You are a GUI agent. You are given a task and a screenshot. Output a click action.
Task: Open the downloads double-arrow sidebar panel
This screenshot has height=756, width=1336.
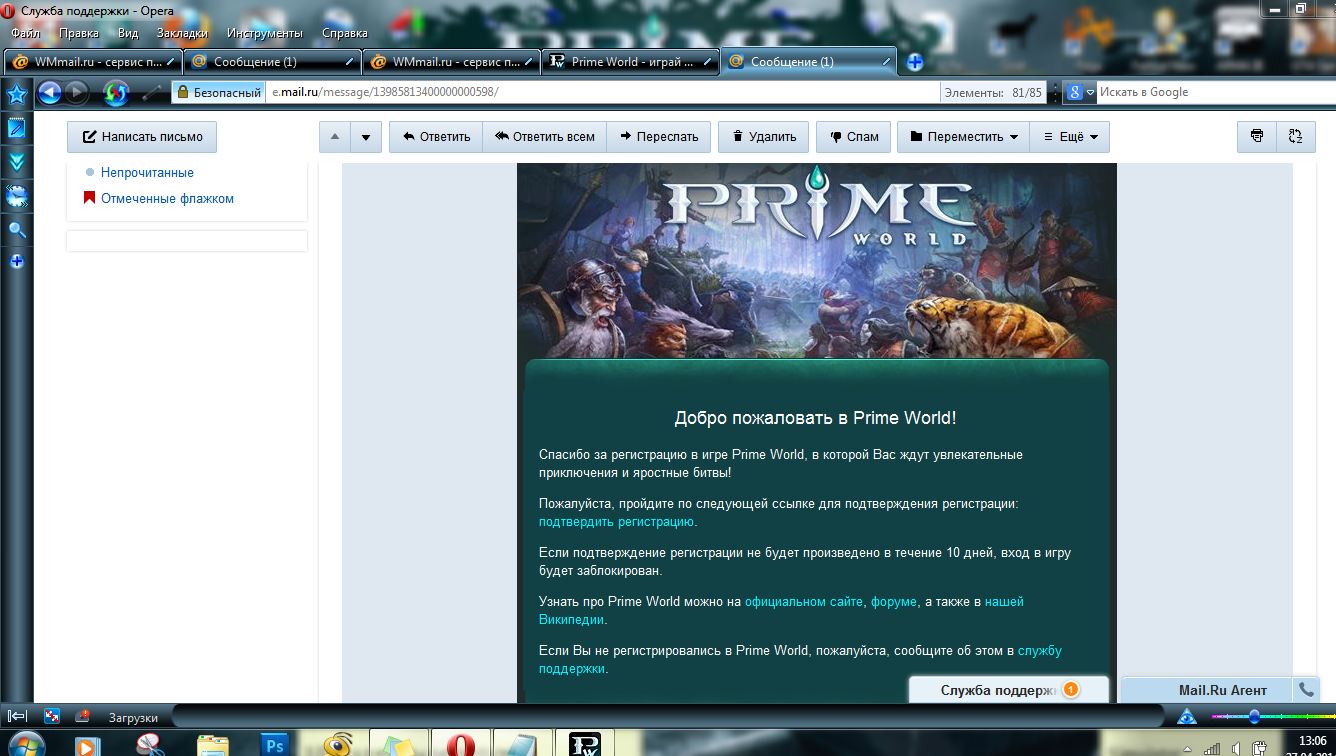(16, 162)
